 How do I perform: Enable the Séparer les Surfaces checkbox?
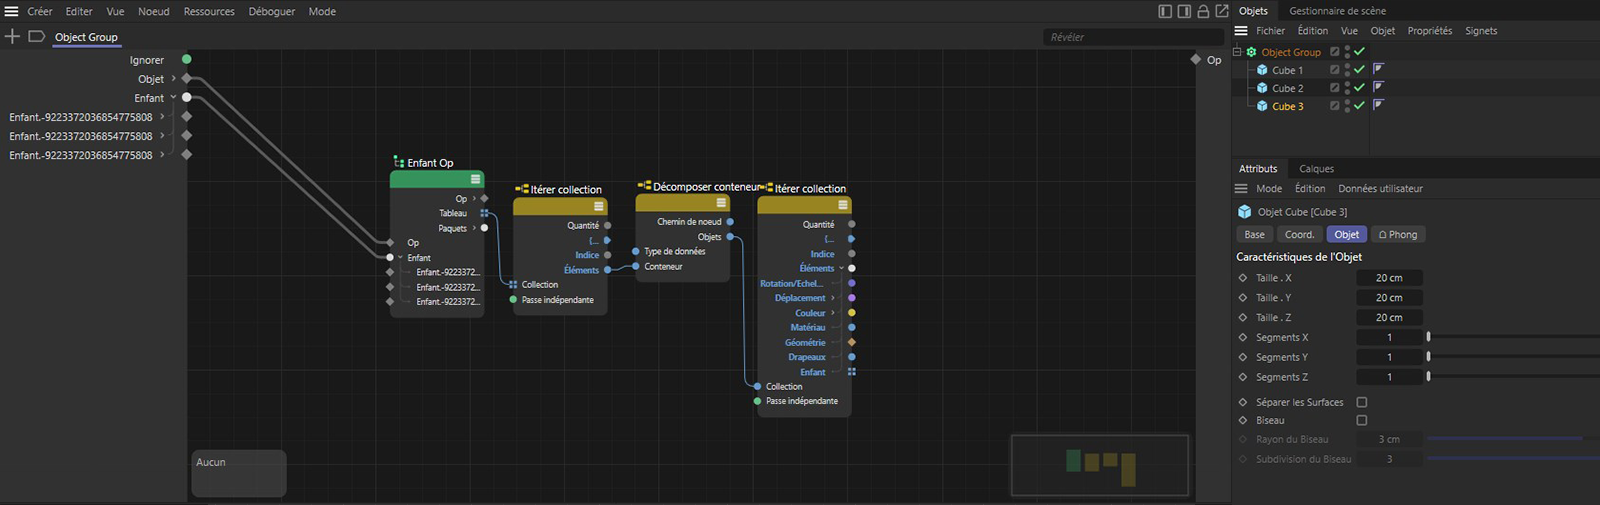coord(1361,402)
